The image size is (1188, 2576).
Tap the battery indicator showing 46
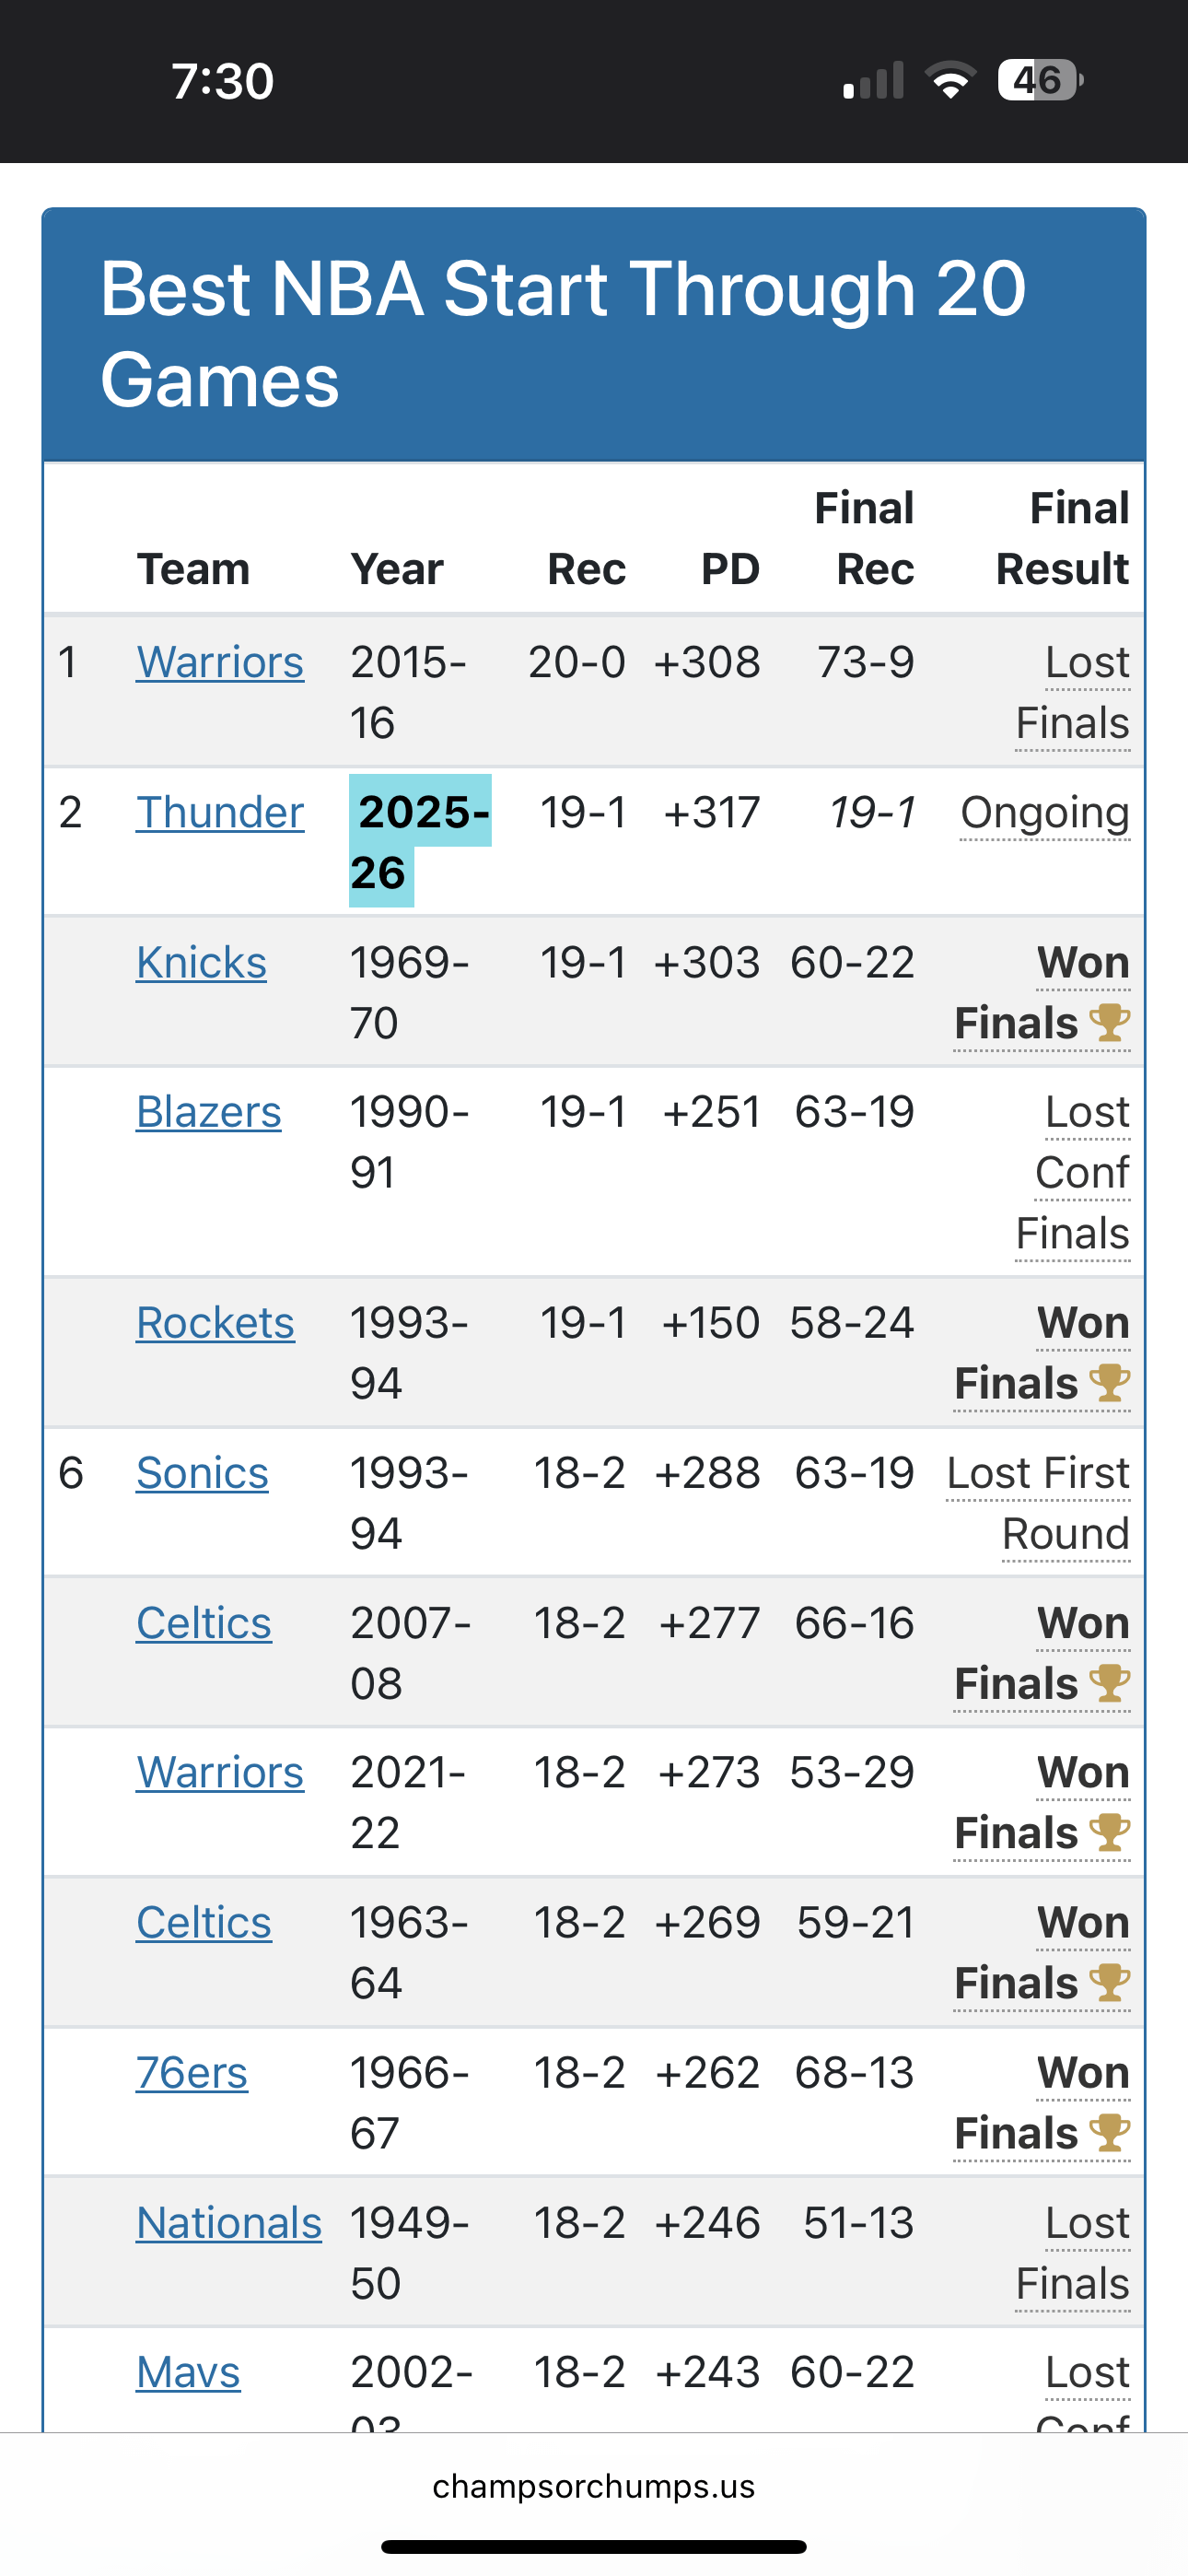1039,80
